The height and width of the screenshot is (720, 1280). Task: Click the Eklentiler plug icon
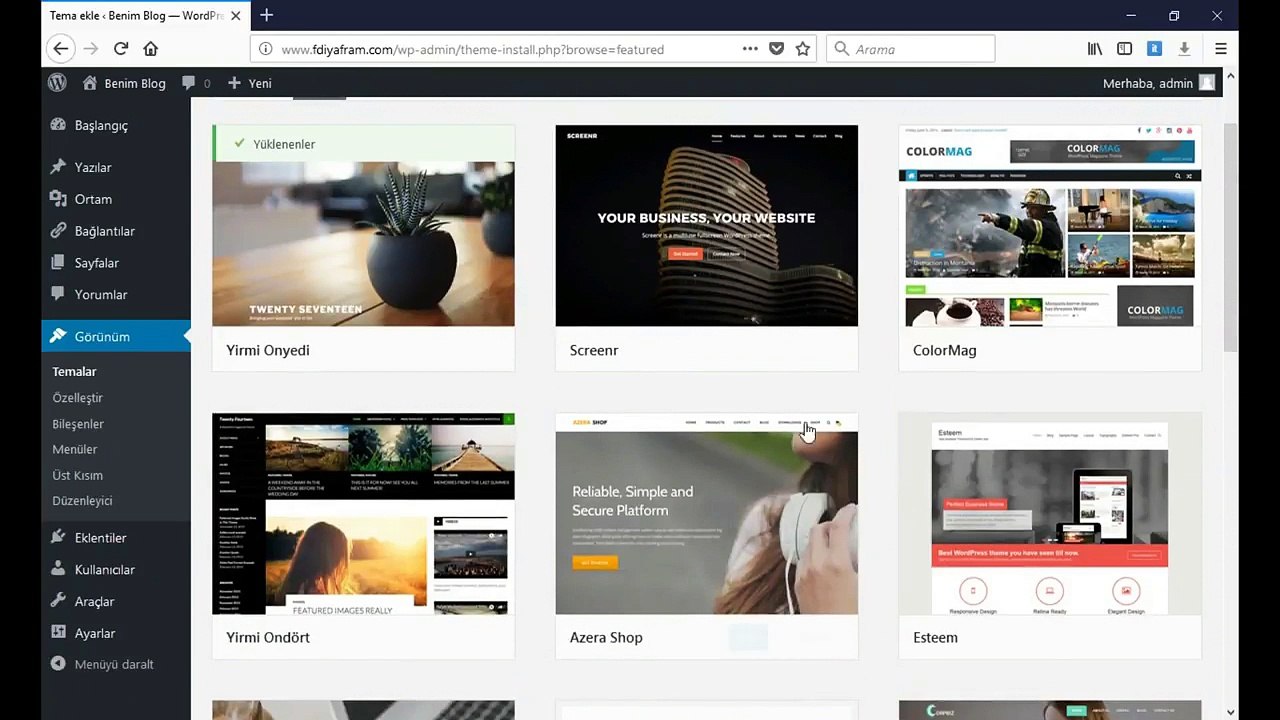point(58,538)
